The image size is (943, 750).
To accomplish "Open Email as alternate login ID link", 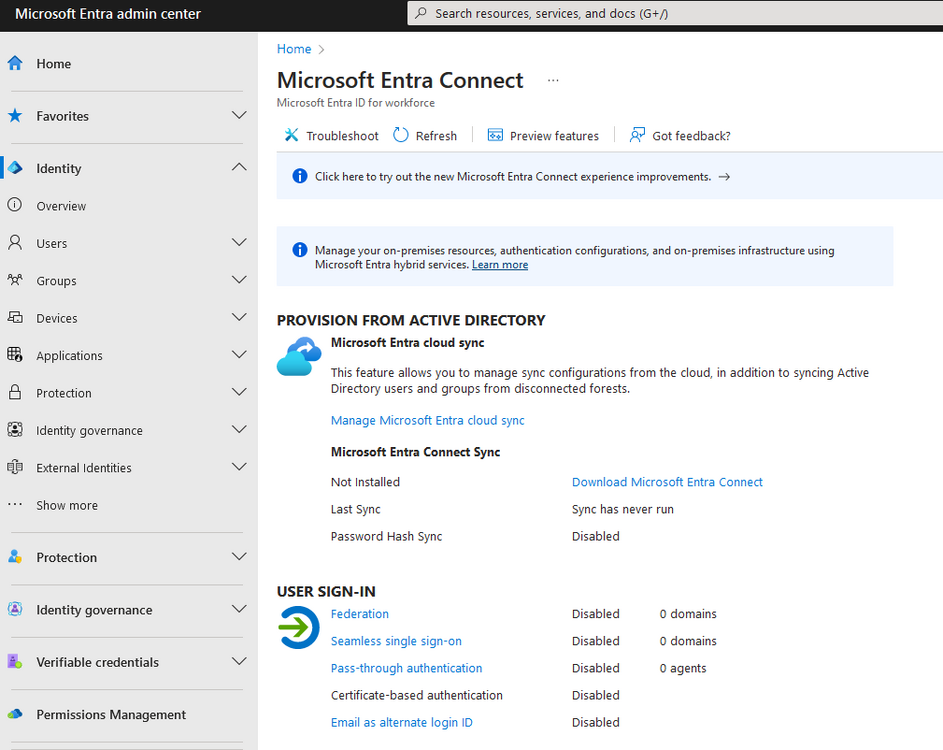I will 402,722.
